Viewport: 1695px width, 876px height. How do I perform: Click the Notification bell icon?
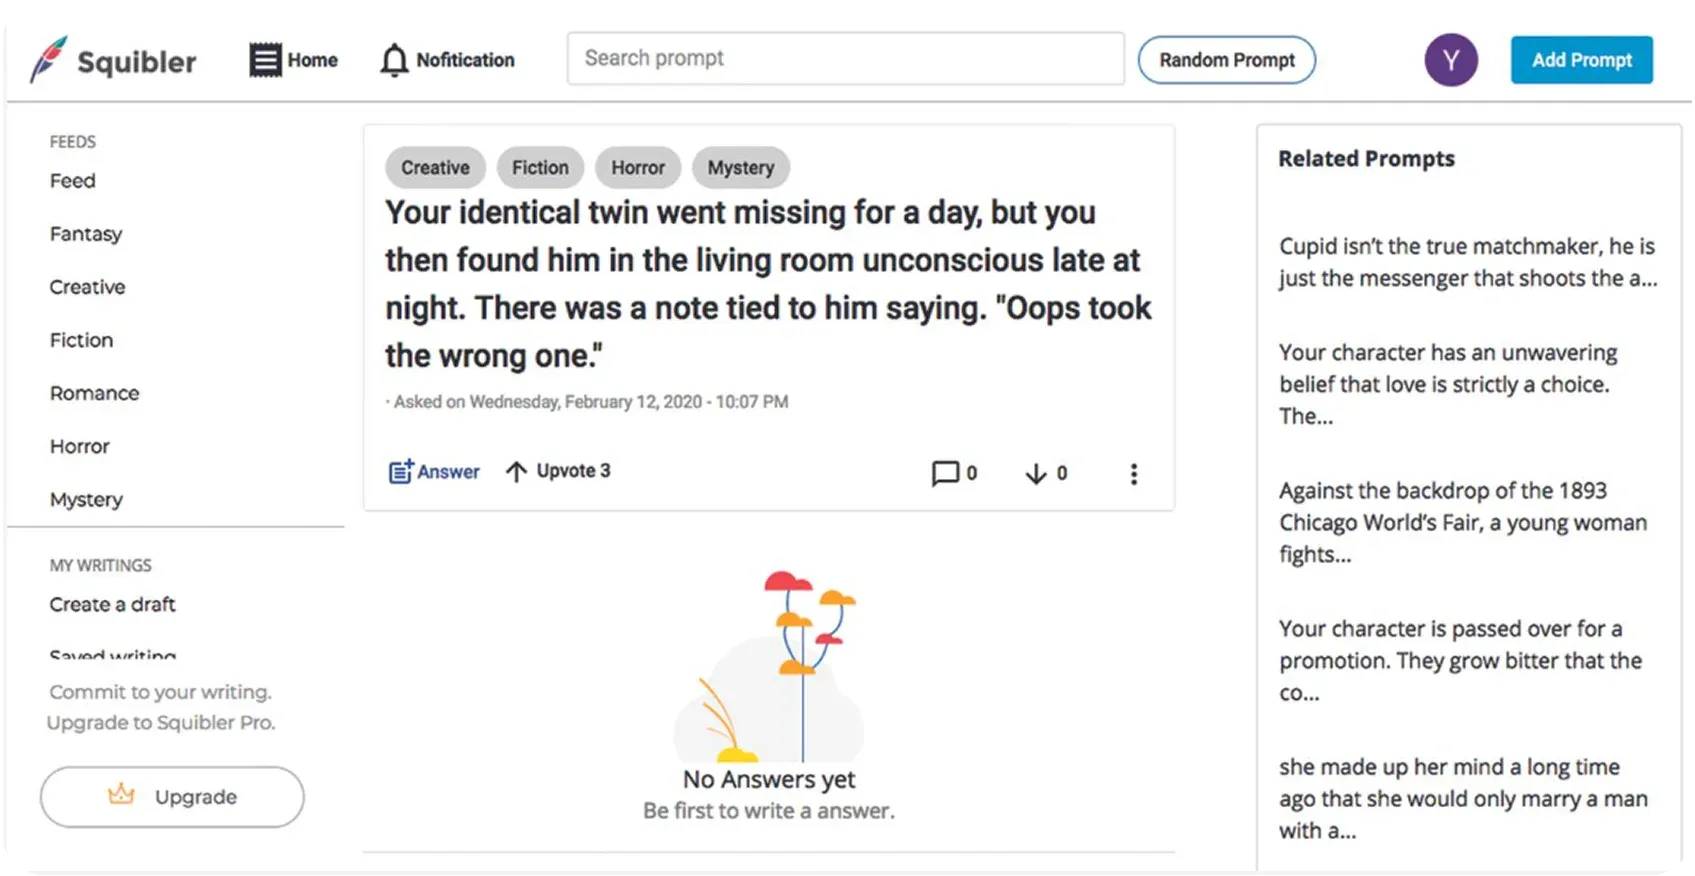click(x=394, y=60)
